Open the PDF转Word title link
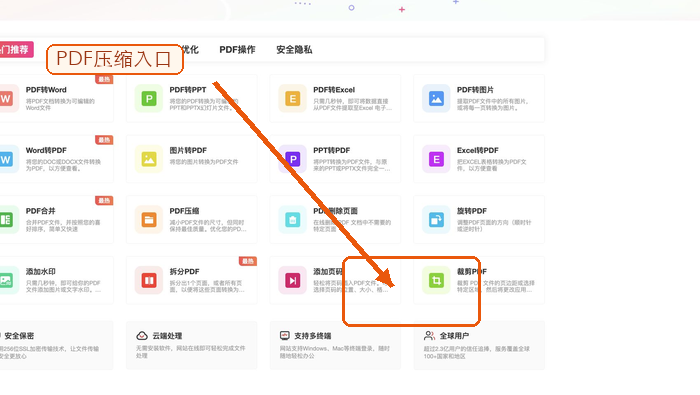700x395 pixels. pos(46,90)
